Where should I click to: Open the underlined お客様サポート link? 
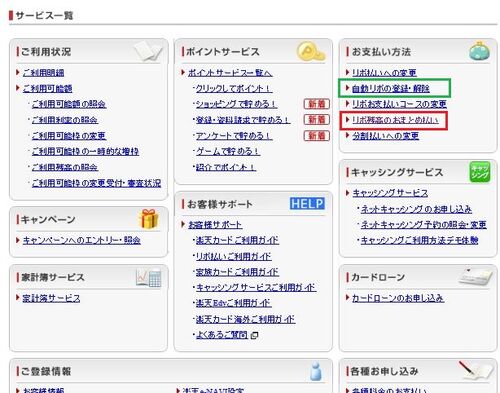[215, 225]
